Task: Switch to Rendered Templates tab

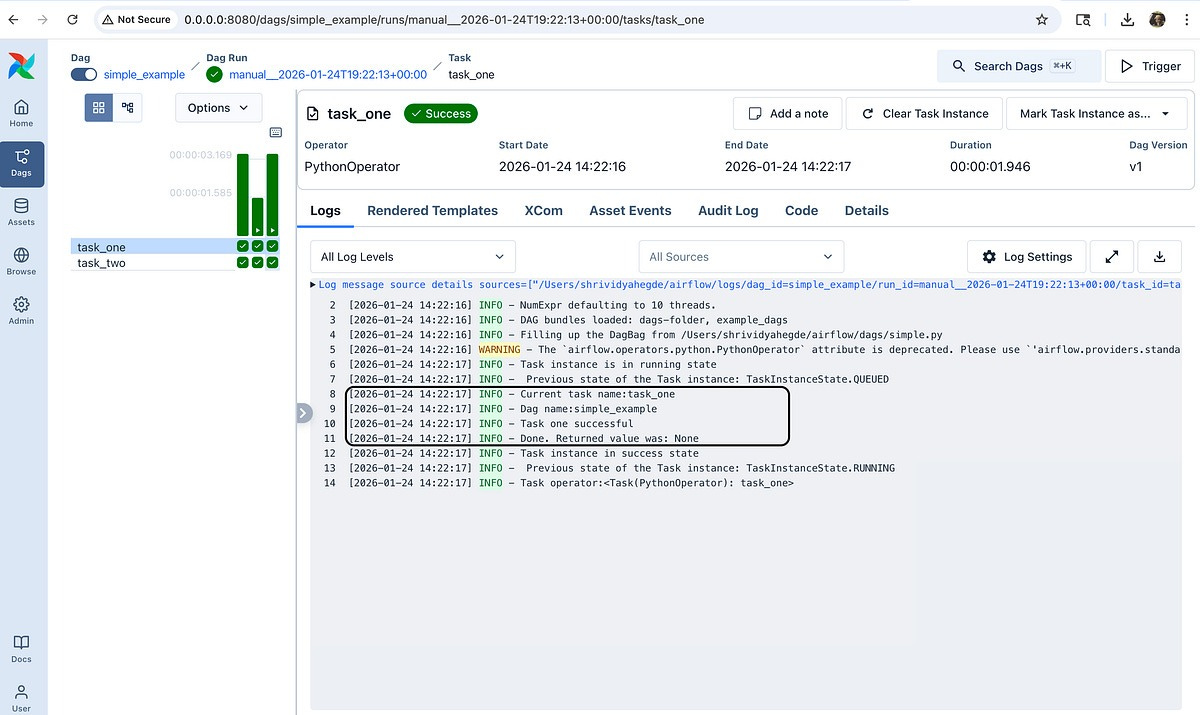Action: tap(432, 211)
